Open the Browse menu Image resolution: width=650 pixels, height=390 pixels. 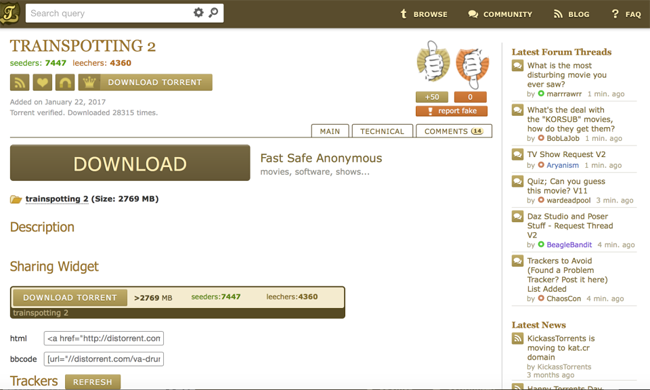[x=424, y=14]
